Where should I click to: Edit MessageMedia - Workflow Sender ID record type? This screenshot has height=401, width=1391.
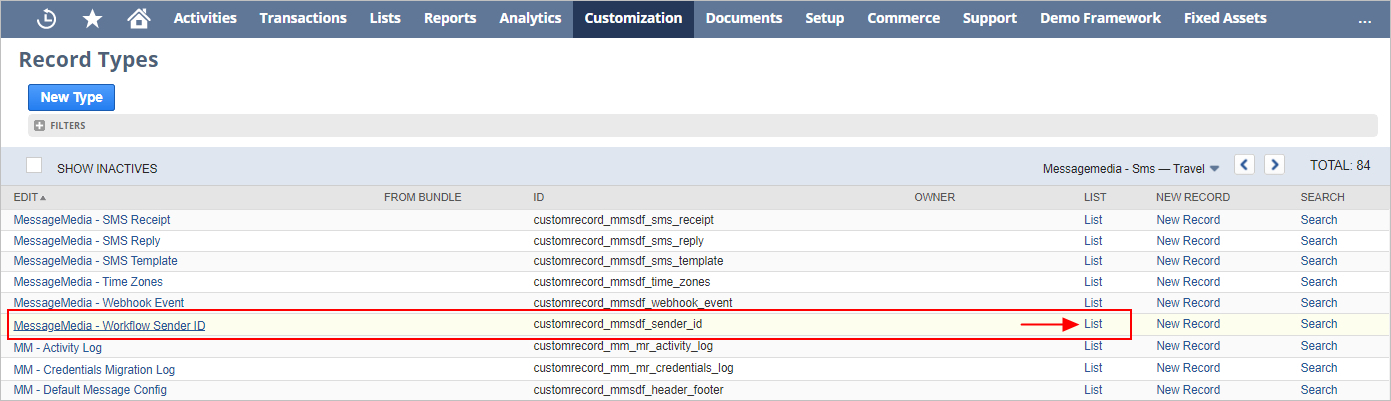(x=109, y=325)
